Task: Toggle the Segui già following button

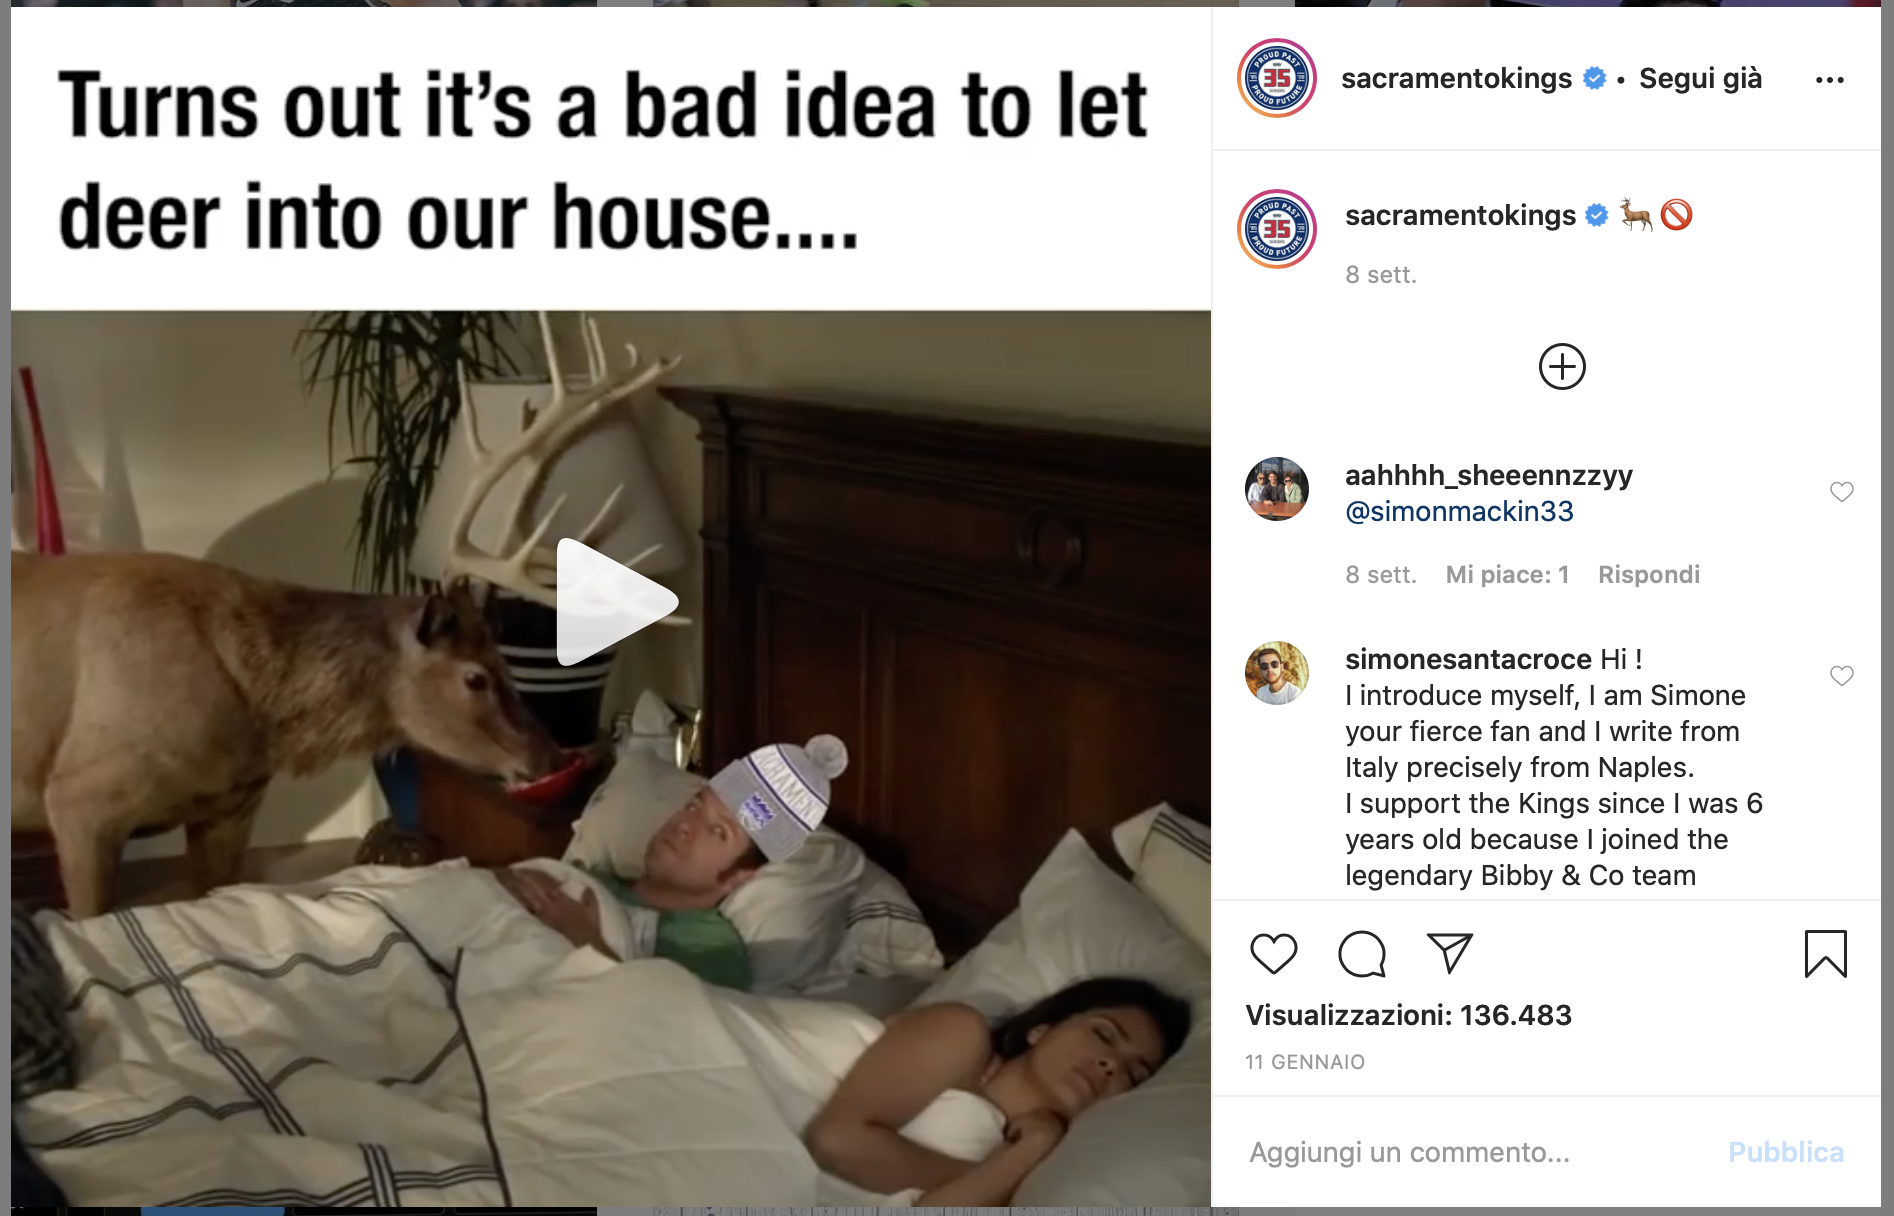Action: coord(1700,78)
